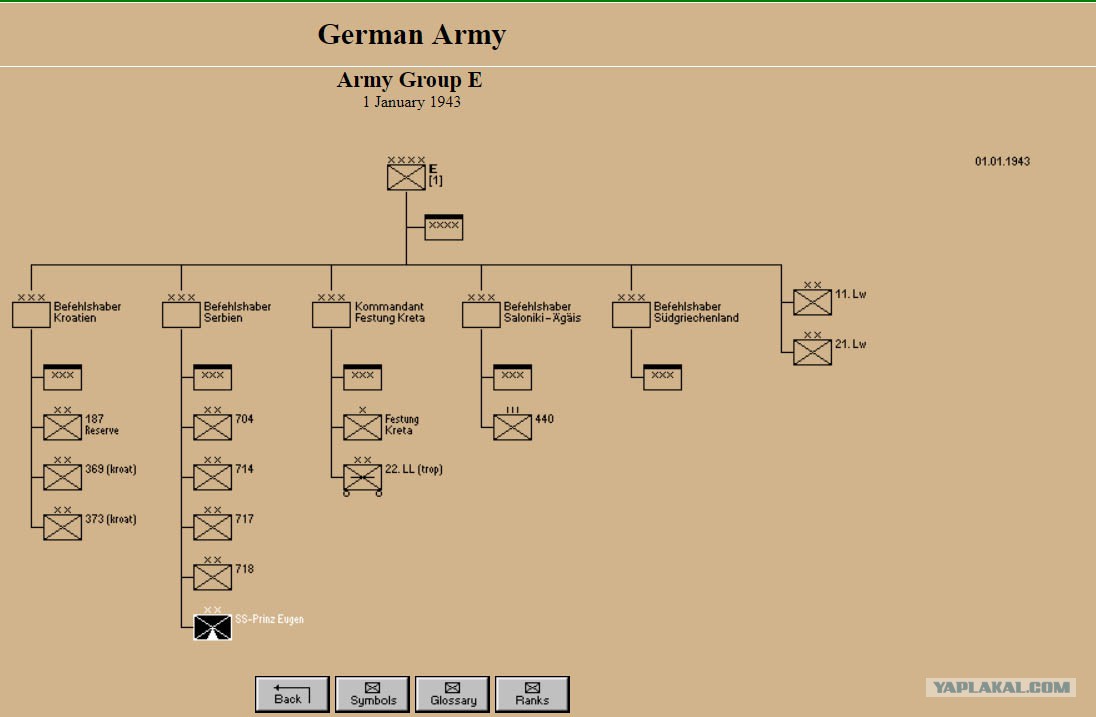This screenshot has width=1096, height=717.
Task: Open the XXX staff box under Südgriechenland
Action: pos(663,377)
